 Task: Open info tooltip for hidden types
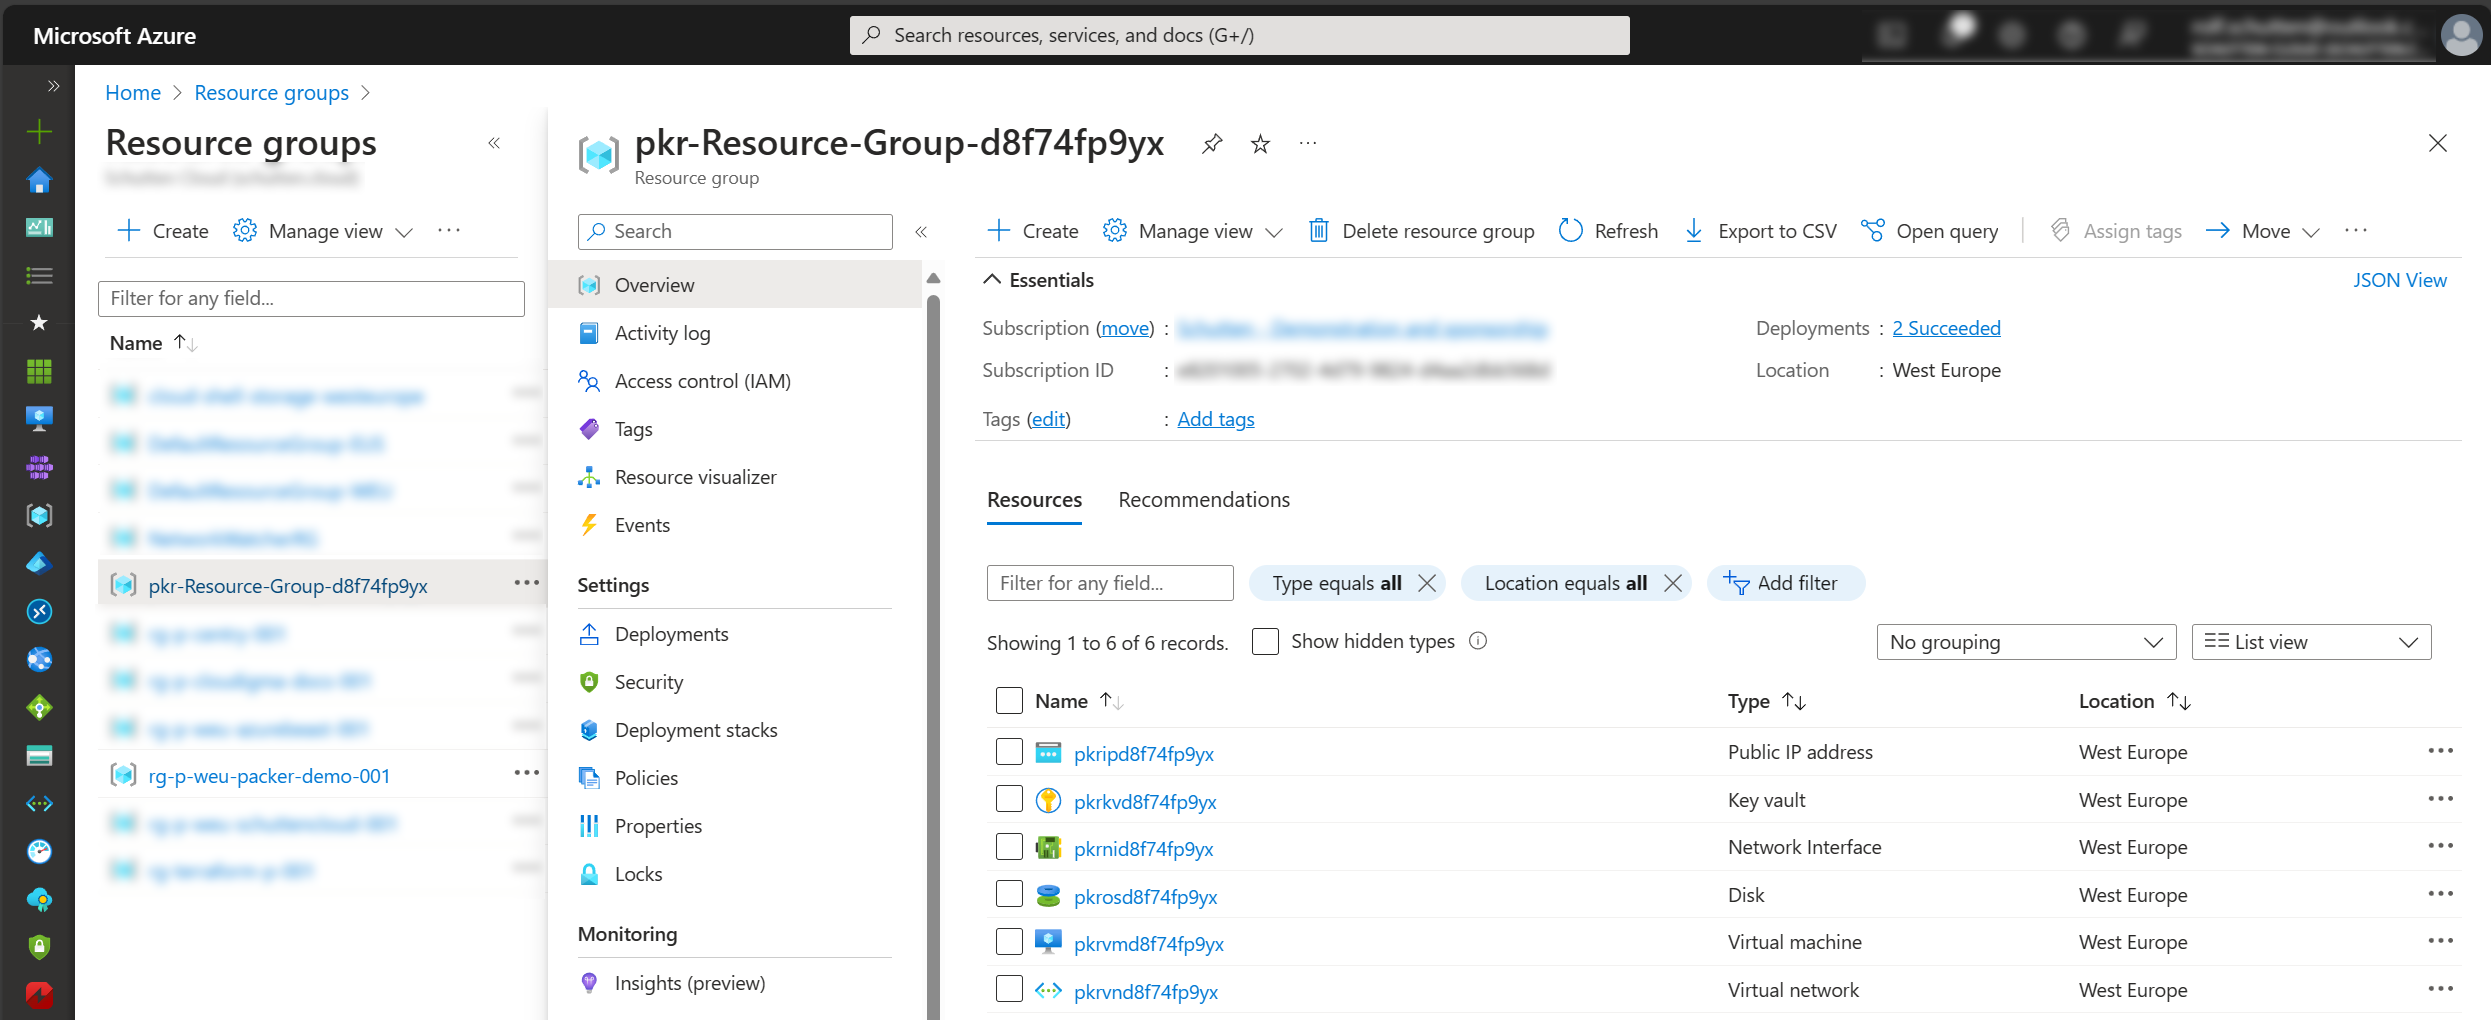[x=1478, y=641]
